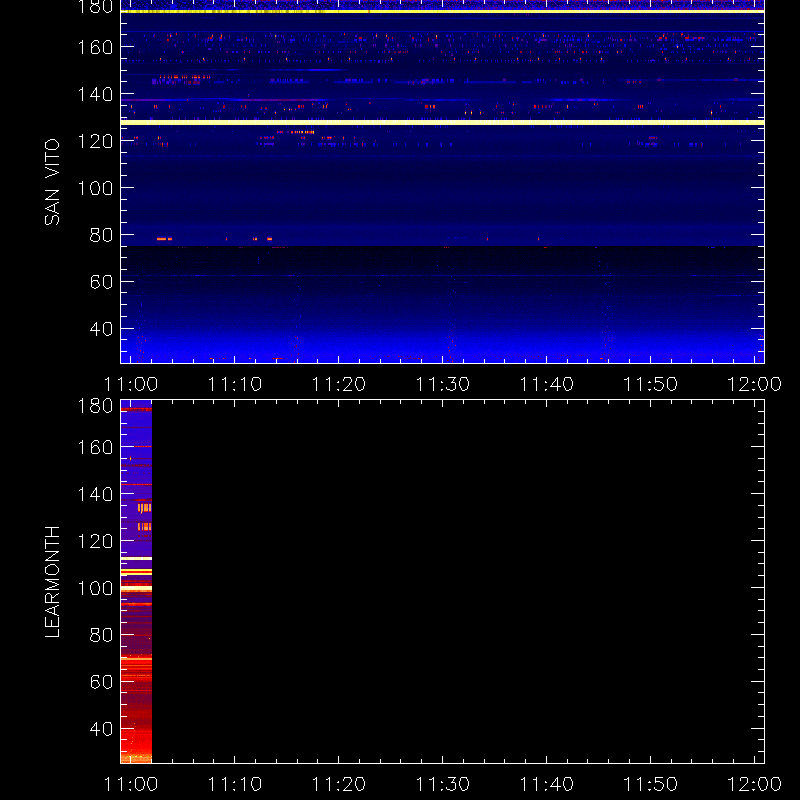The width and height of the screenshot is (800, 800).
Task: Click 11:20 time label under San Vito plot
Action: (339, 384)
